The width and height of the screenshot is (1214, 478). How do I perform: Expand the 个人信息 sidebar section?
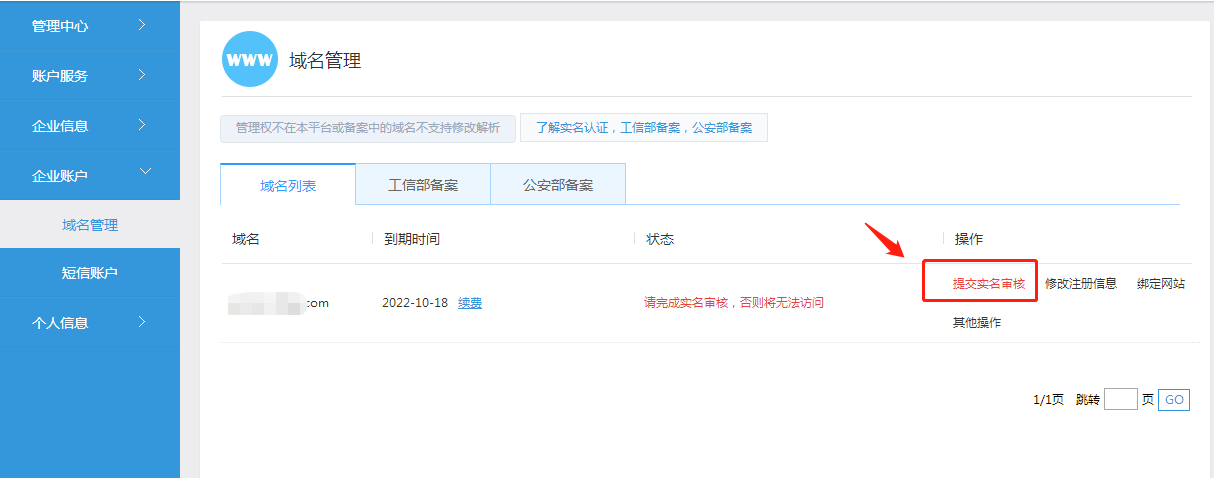(89, 323)
